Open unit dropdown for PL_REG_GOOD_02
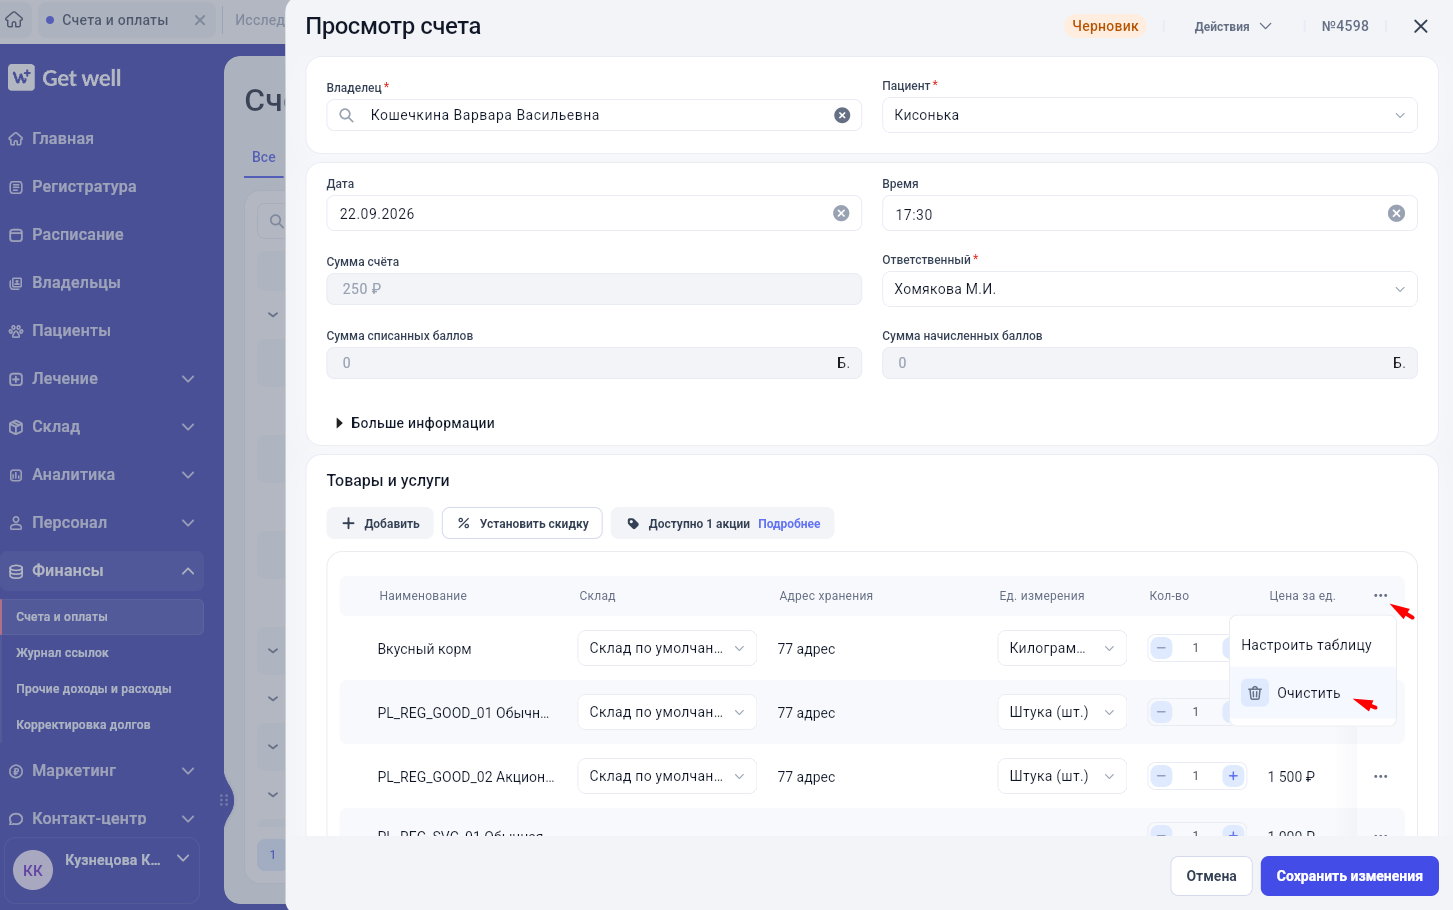 [x=1062, y=776]
